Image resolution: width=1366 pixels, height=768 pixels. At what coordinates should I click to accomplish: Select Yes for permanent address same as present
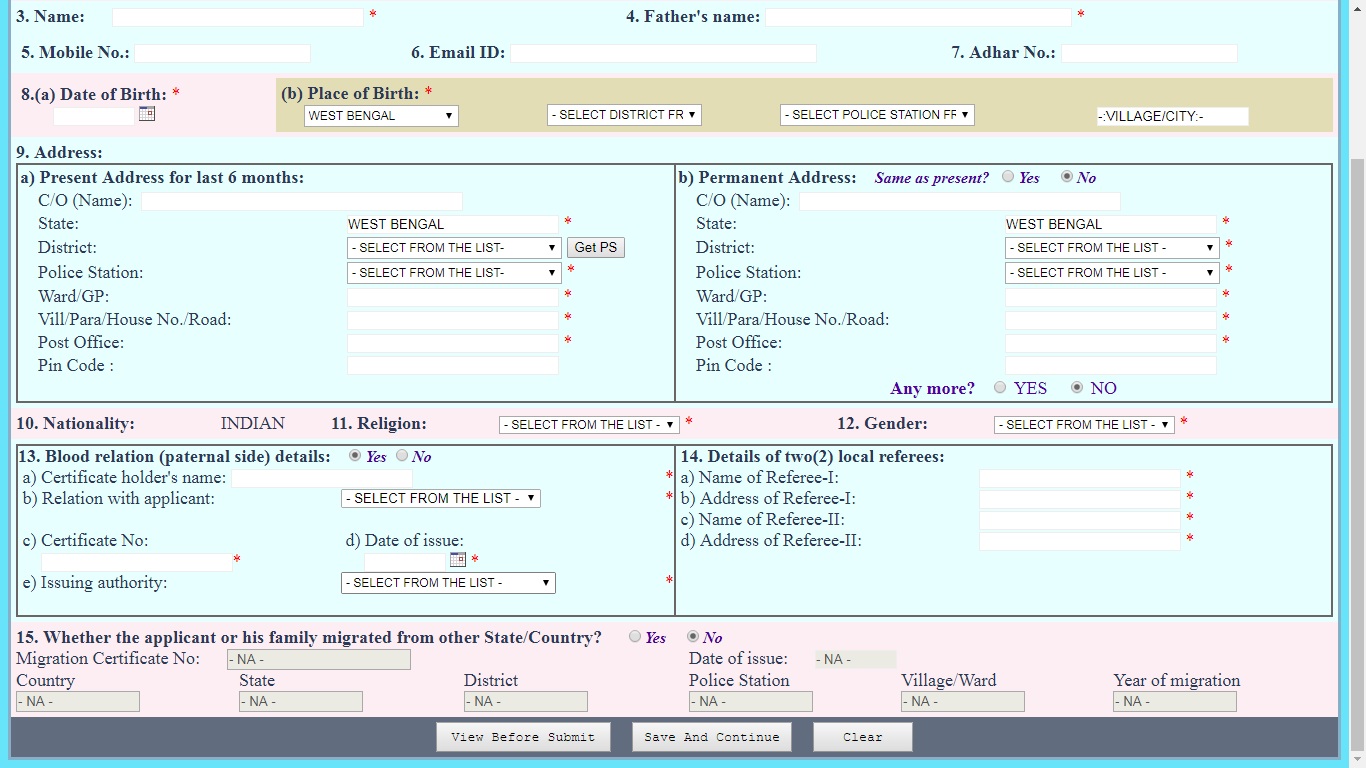[x=1008, y=177]
